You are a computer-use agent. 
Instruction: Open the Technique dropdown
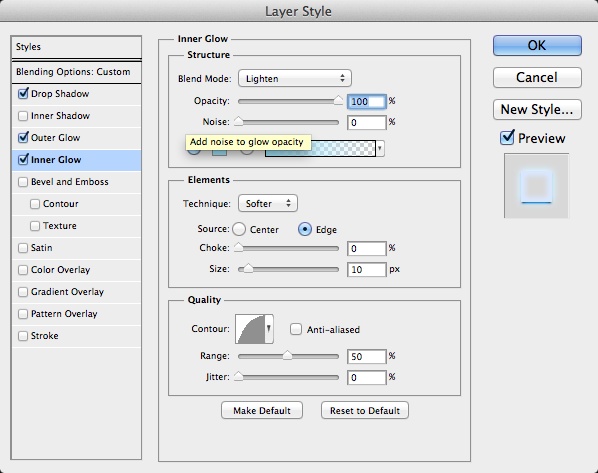pyautogui.click(x=268, y=203)
